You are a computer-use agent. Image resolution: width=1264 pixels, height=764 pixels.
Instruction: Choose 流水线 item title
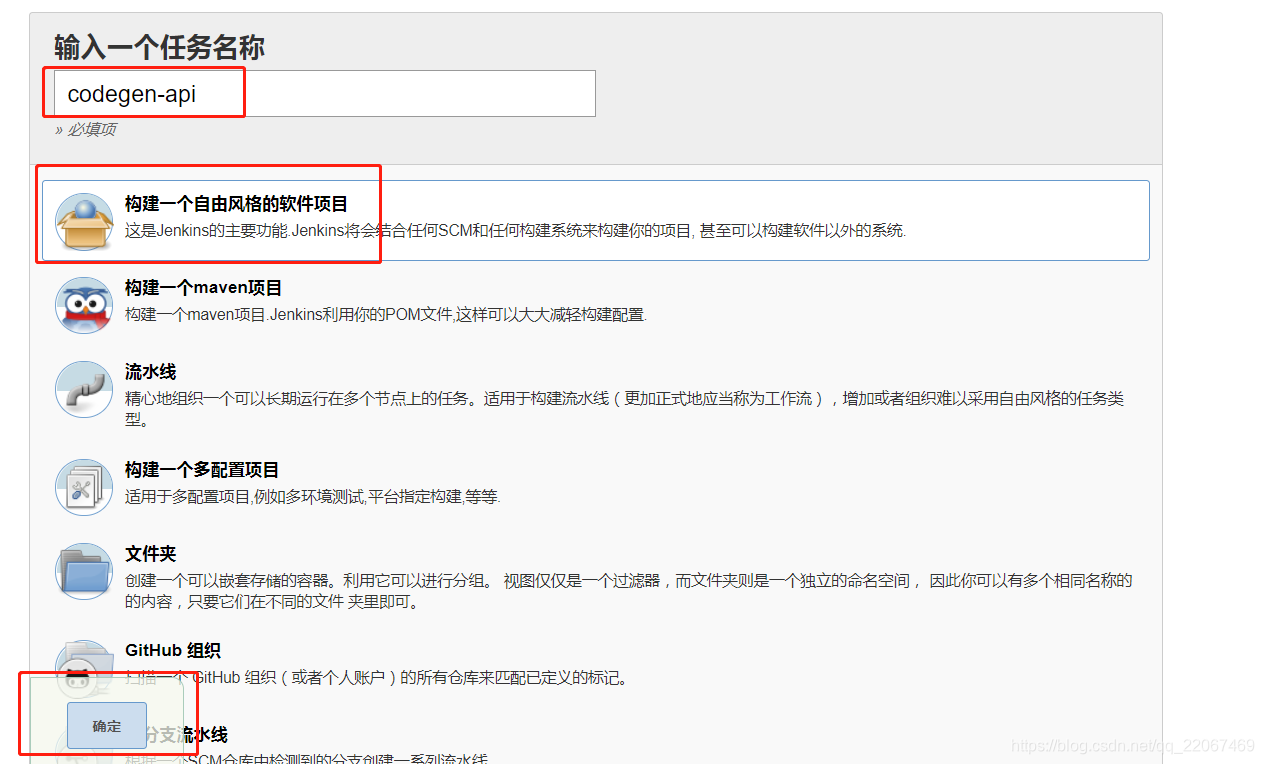[x=150, y=372]
